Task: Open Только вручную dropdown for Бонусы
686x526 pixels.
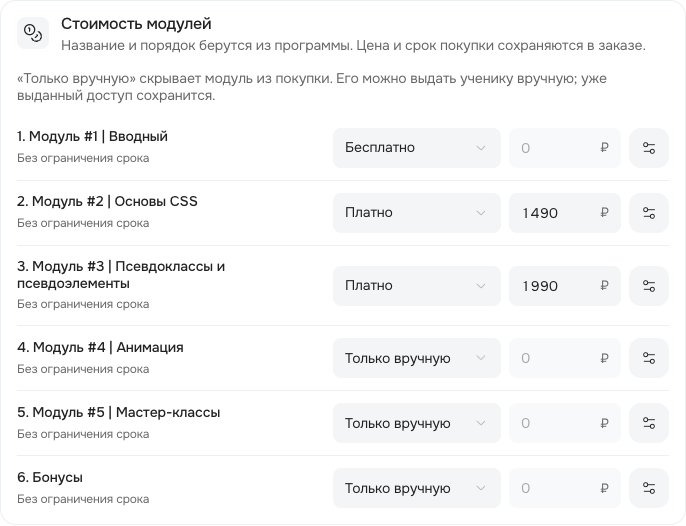Action: (x=416, y=488)
